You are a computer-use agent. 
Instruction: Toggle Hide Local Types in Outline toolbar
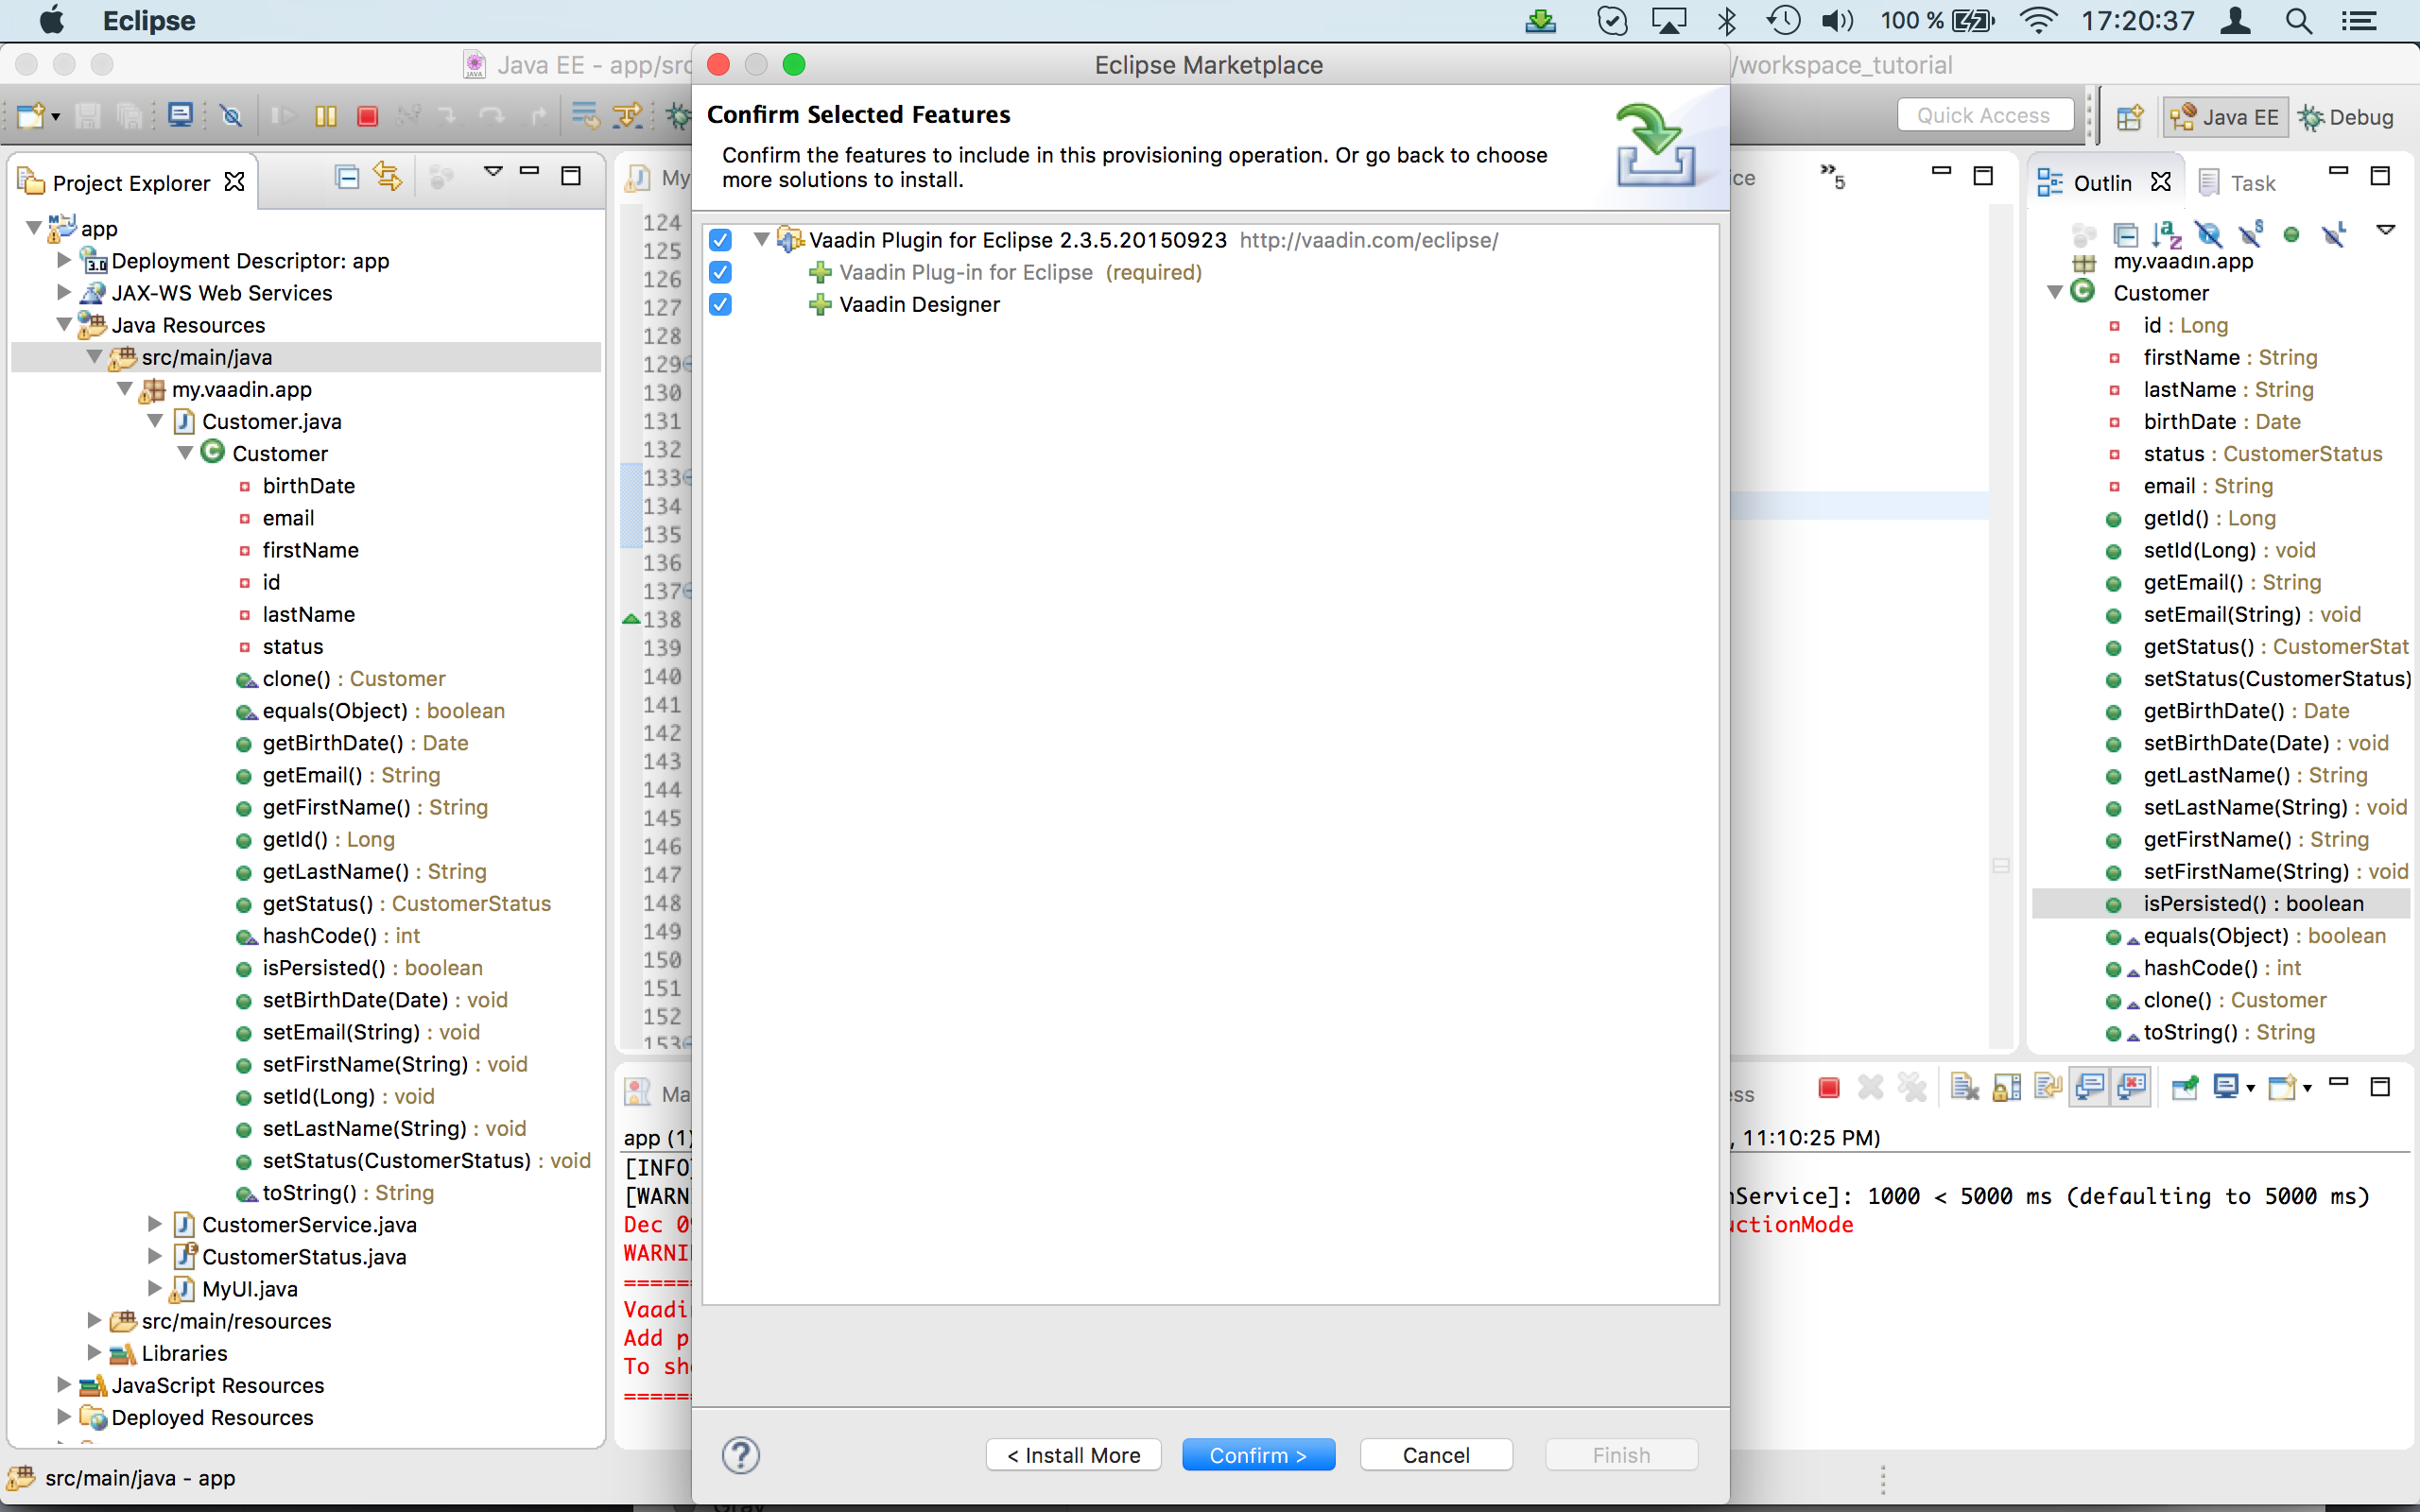(x=2334, y=234)
